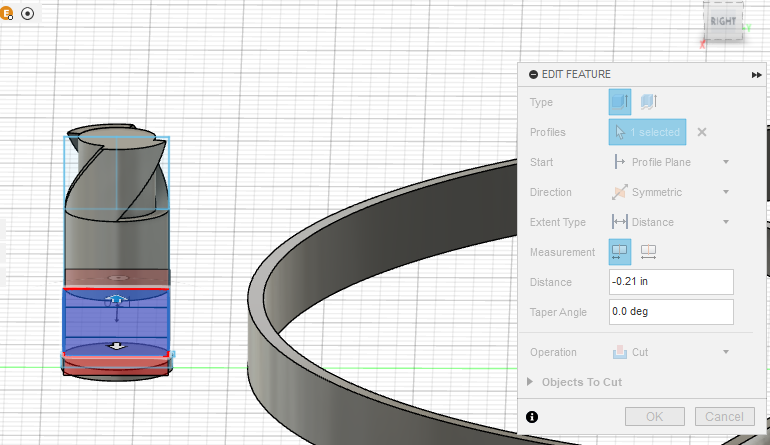The height and width of the screenshot is (445, 770).
Task: Click the Cut operation icon
Action: point(620,352)
